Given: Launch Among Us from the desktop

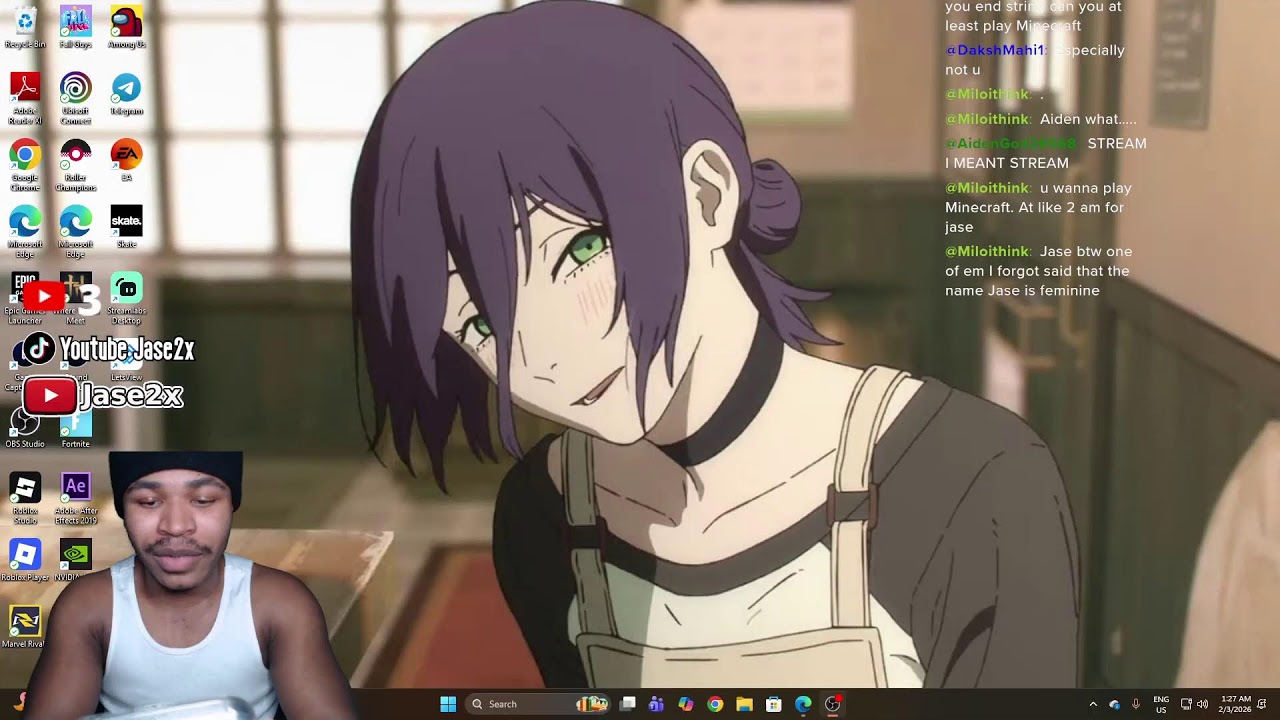Looking at the screenshot, I should [126, 27].
